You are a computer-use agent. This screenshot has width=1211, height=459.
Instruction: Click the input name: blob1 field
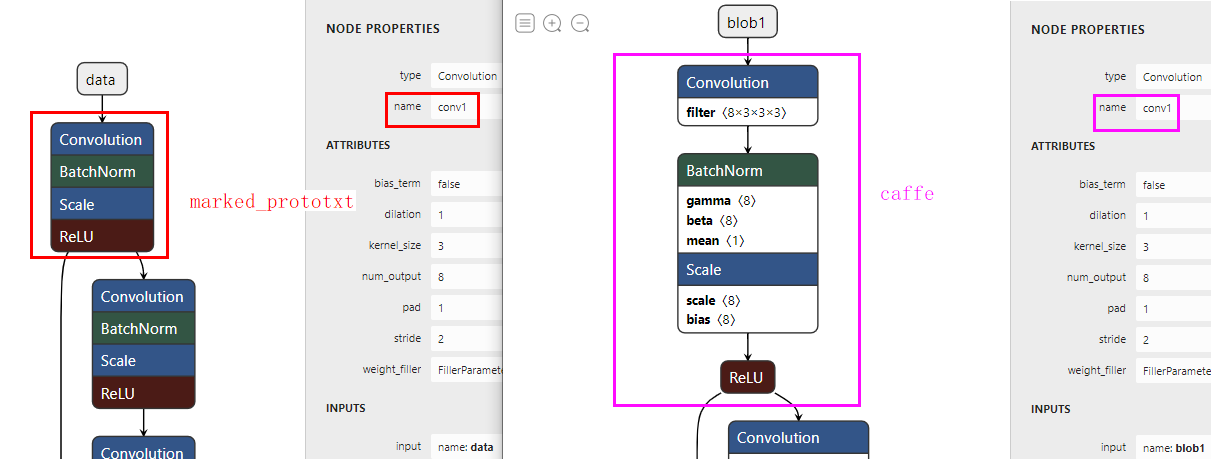click(x=1173, y=448)
